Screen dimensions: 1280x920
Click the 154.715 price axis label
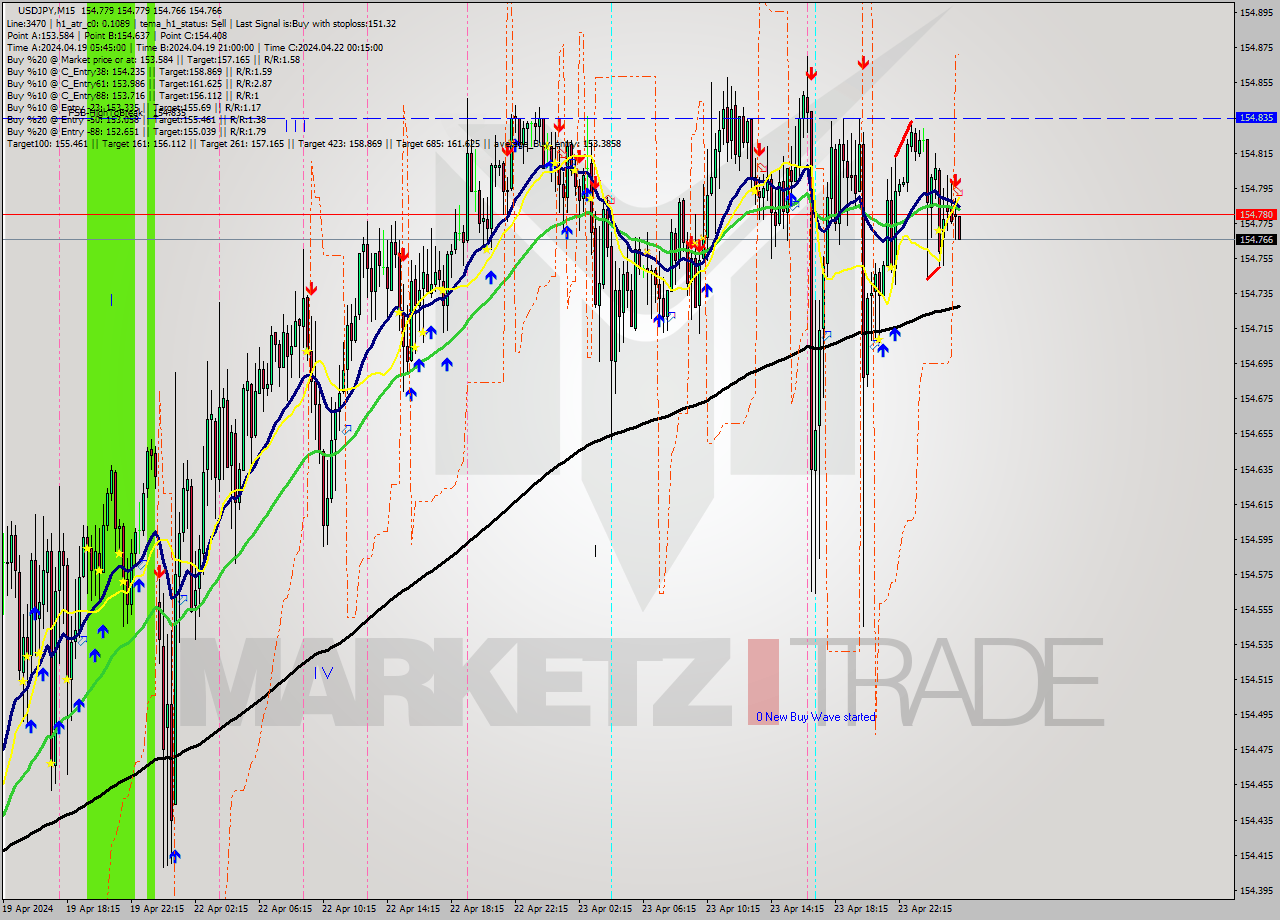[1256, 328]
